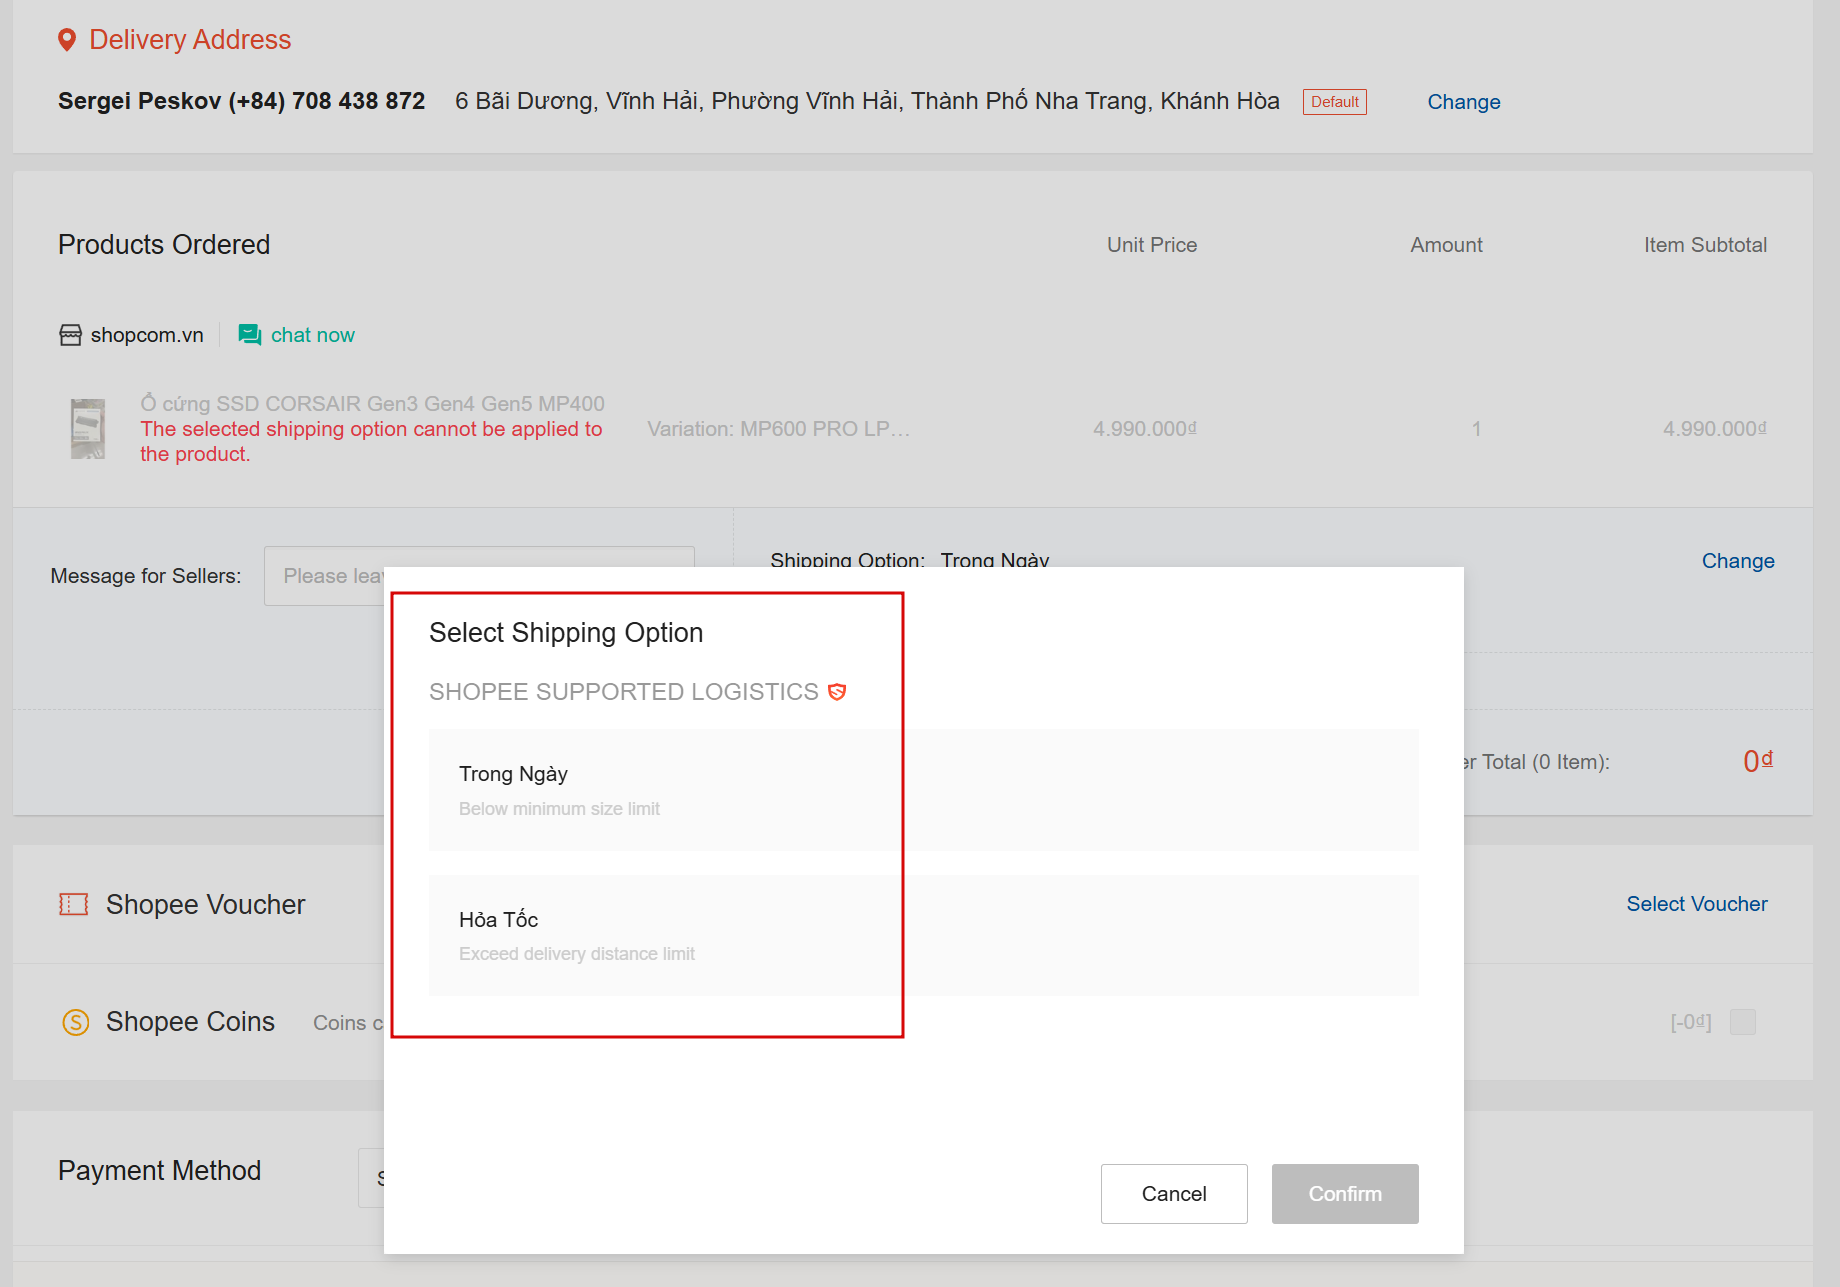Click the Shopee shield logistics icon
Viewport: 1840px width, 1287px height.
[x=837, y=692]
